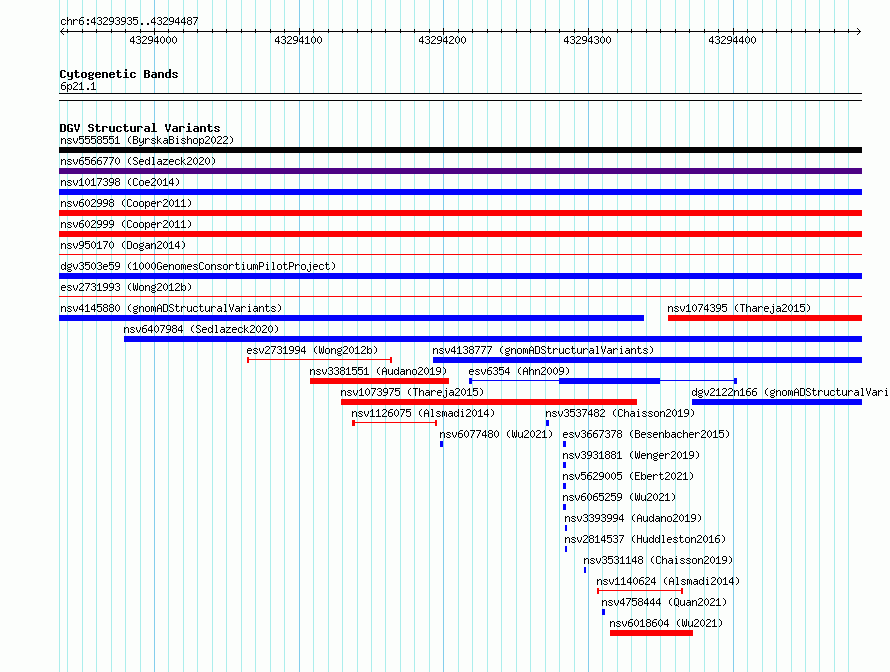Click esv3667378 (Besenbacher2015) label
Screen dimensions: 890x672
pyautogui.click(x=646, y=434)
